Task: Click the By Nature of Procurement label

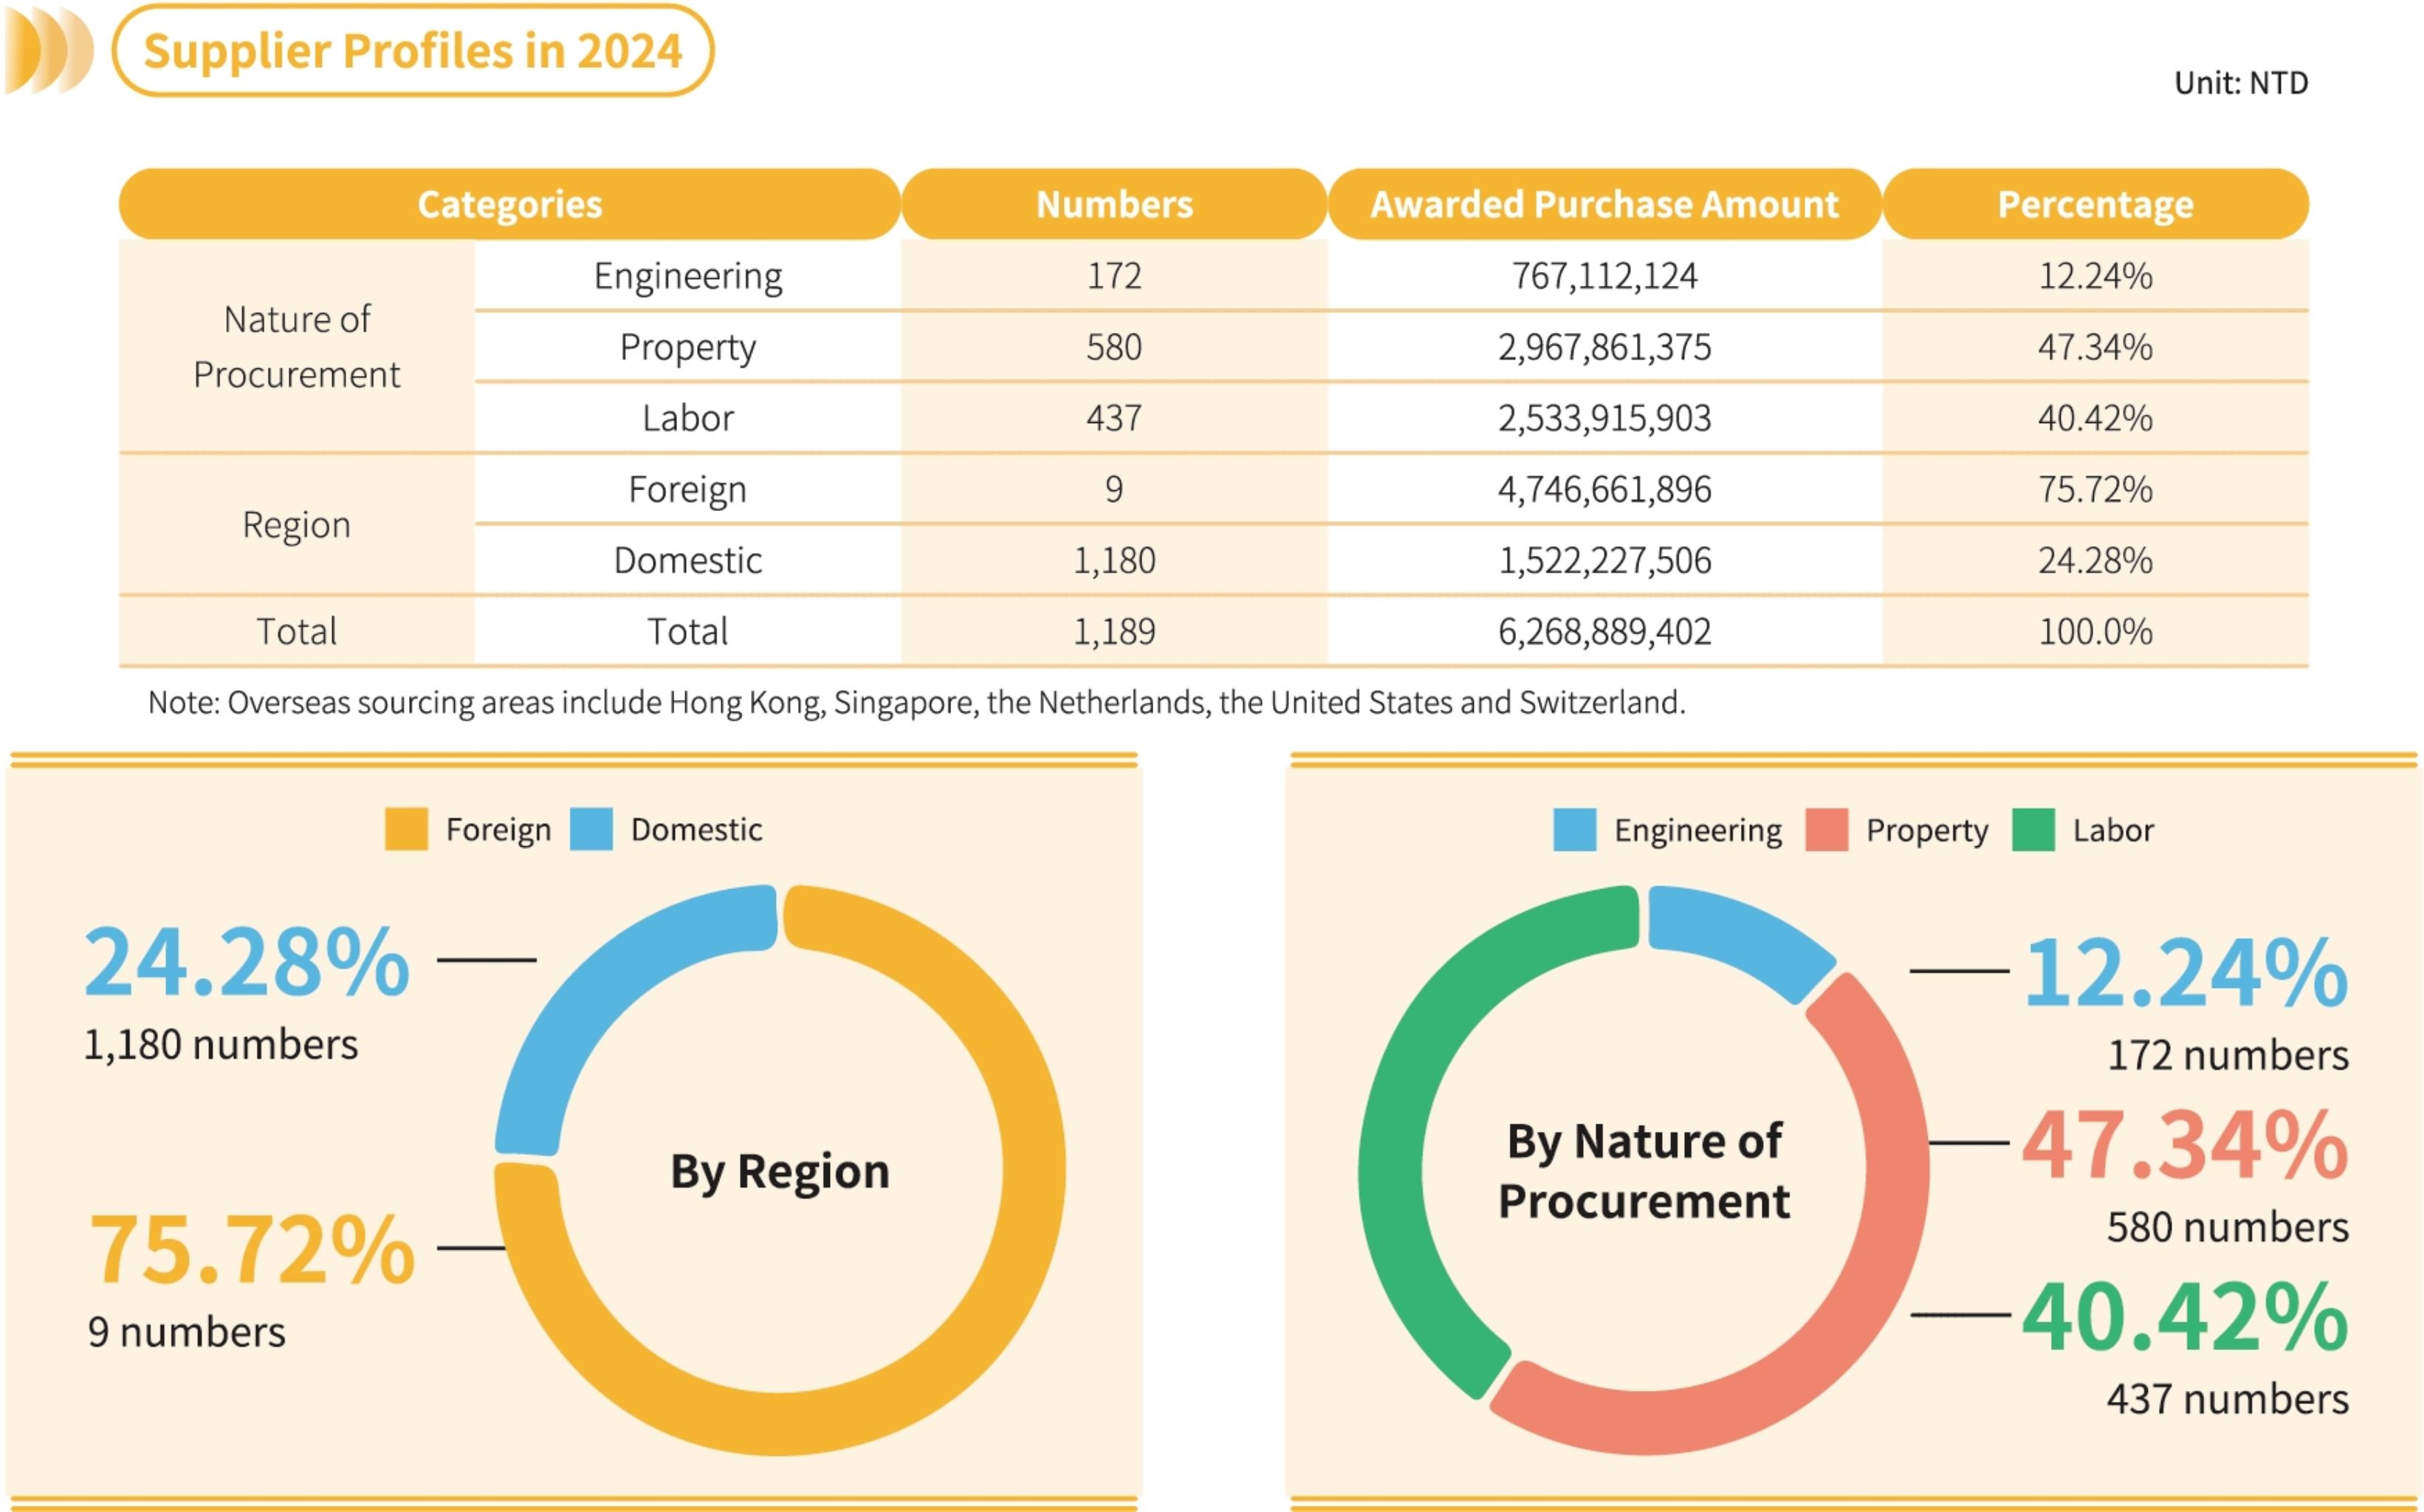Action: pos(1643,1170)
